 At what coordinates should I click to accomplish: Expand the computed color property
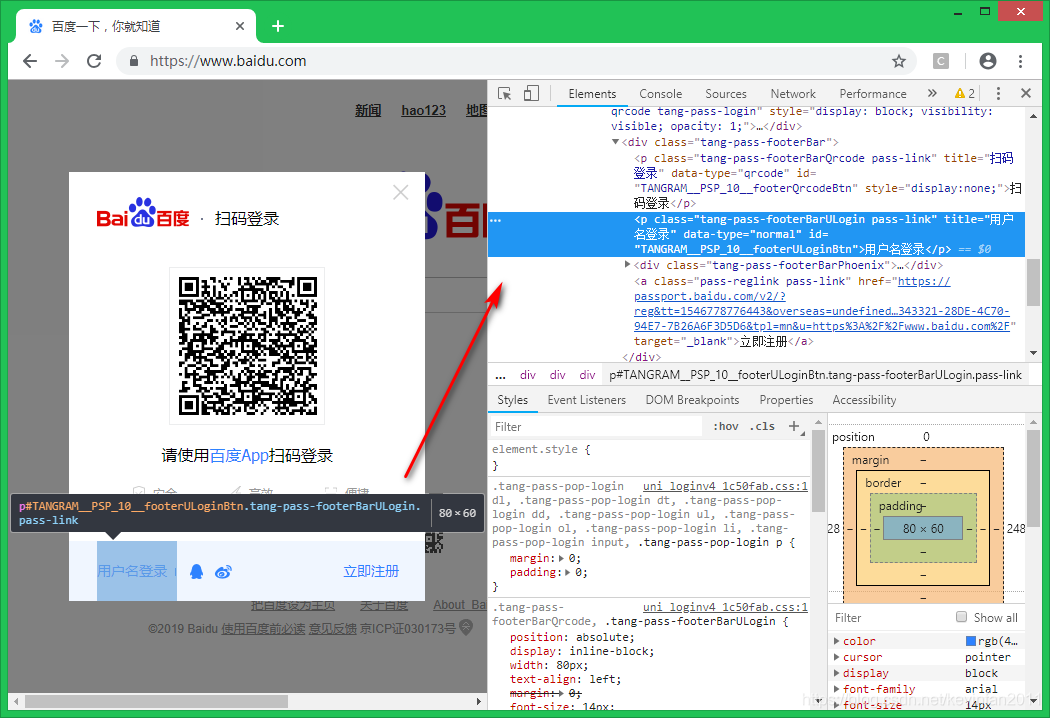click(x=836, y=641)
